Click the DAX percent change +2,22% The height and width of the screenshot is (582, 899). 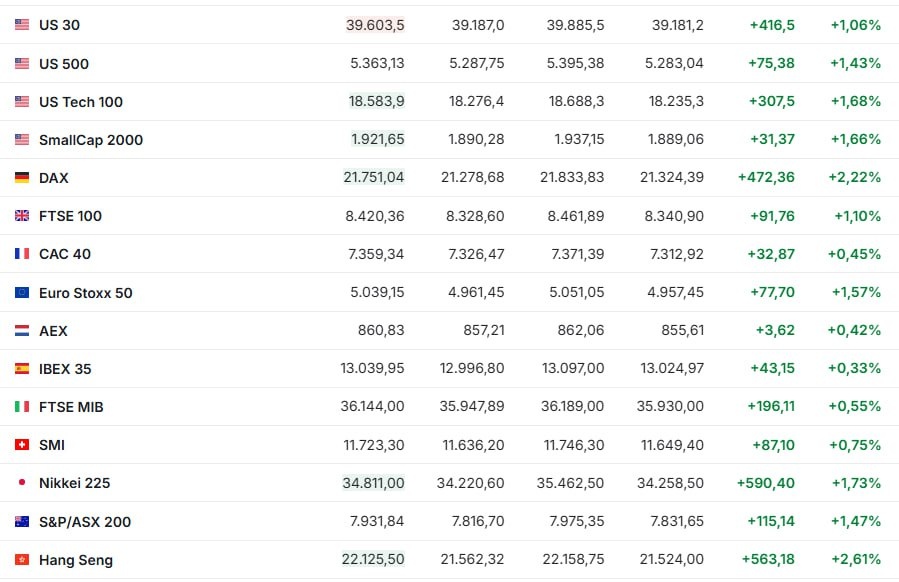854,178
